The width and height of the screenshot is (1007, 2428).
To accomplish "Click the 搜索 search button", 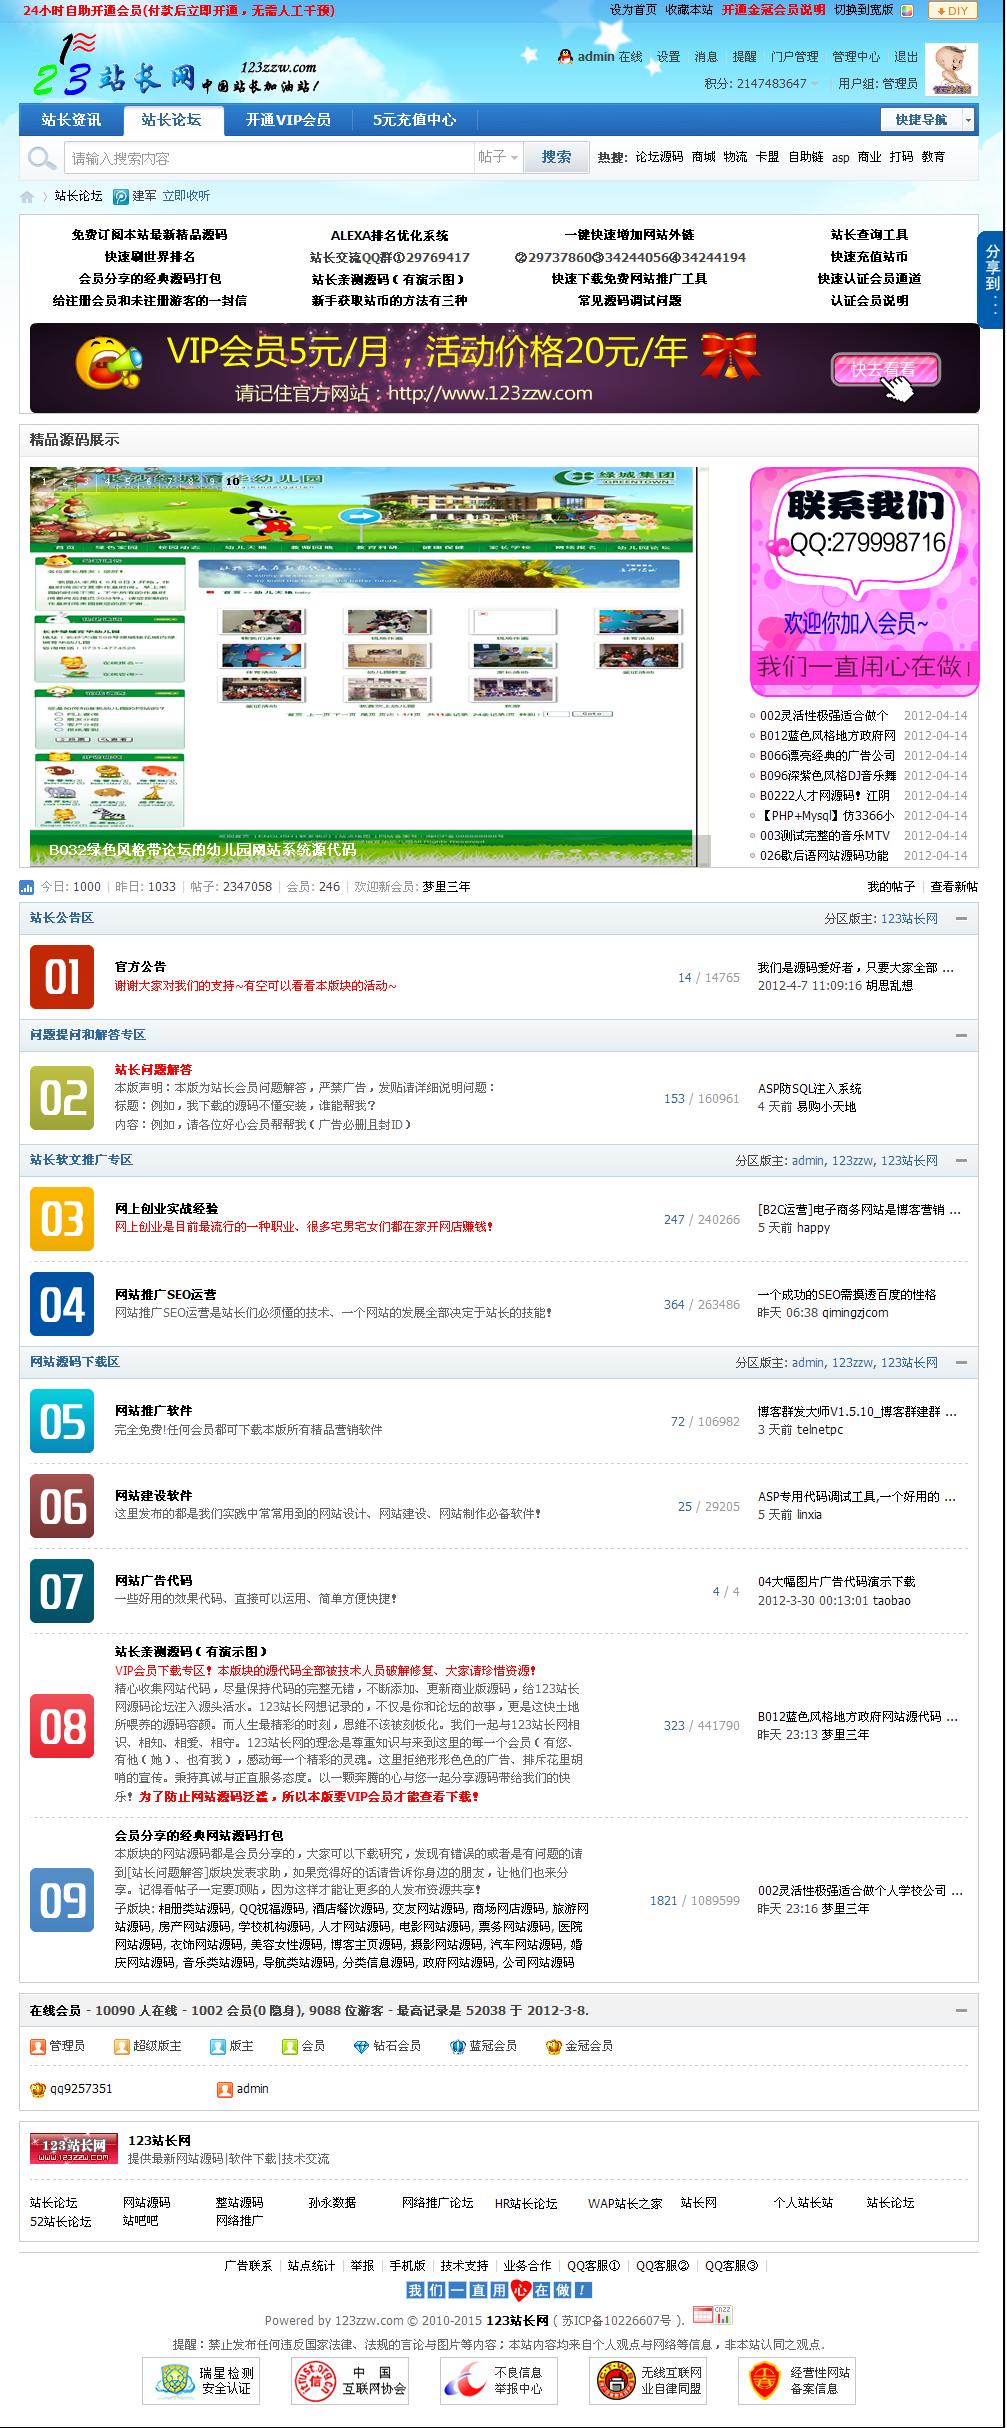I will pos(557,158).
